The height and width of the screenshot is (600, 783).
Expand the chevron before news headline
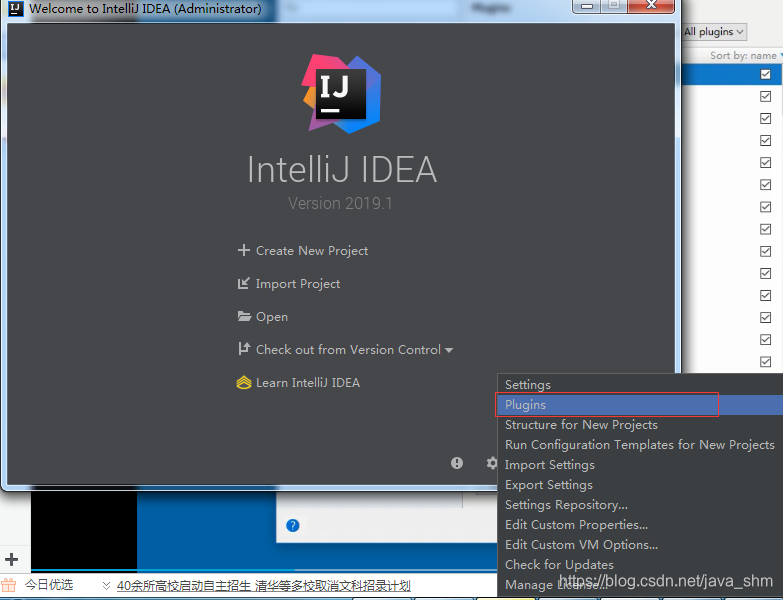coord(106,585)
